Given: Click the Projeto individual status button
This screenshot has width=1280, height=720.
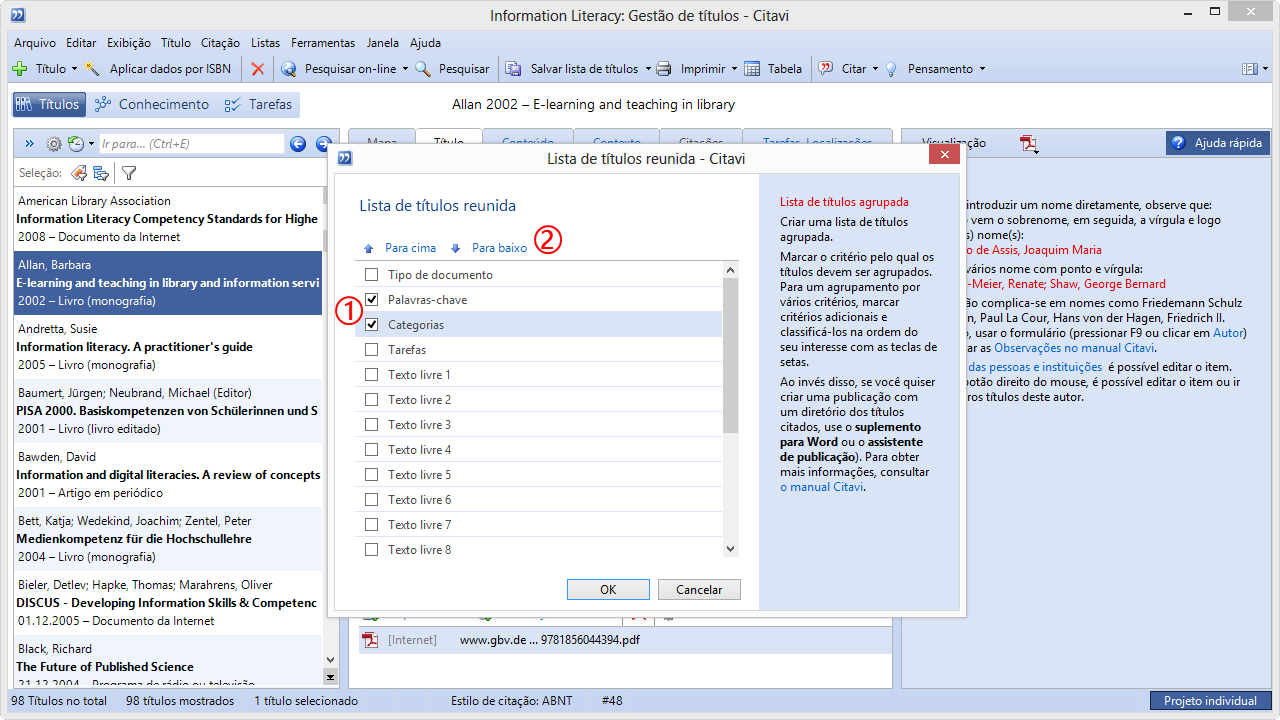Looking at the screenshot, I should tap(1210, 701).
